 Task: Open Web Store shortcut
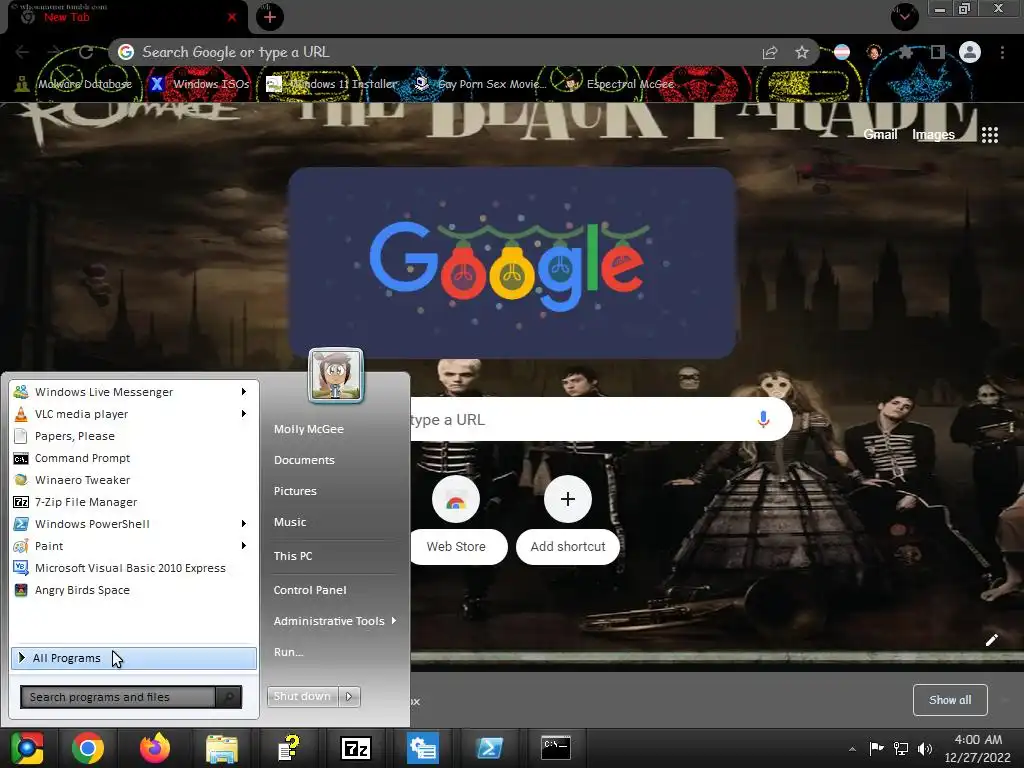[x=456, y=520]
